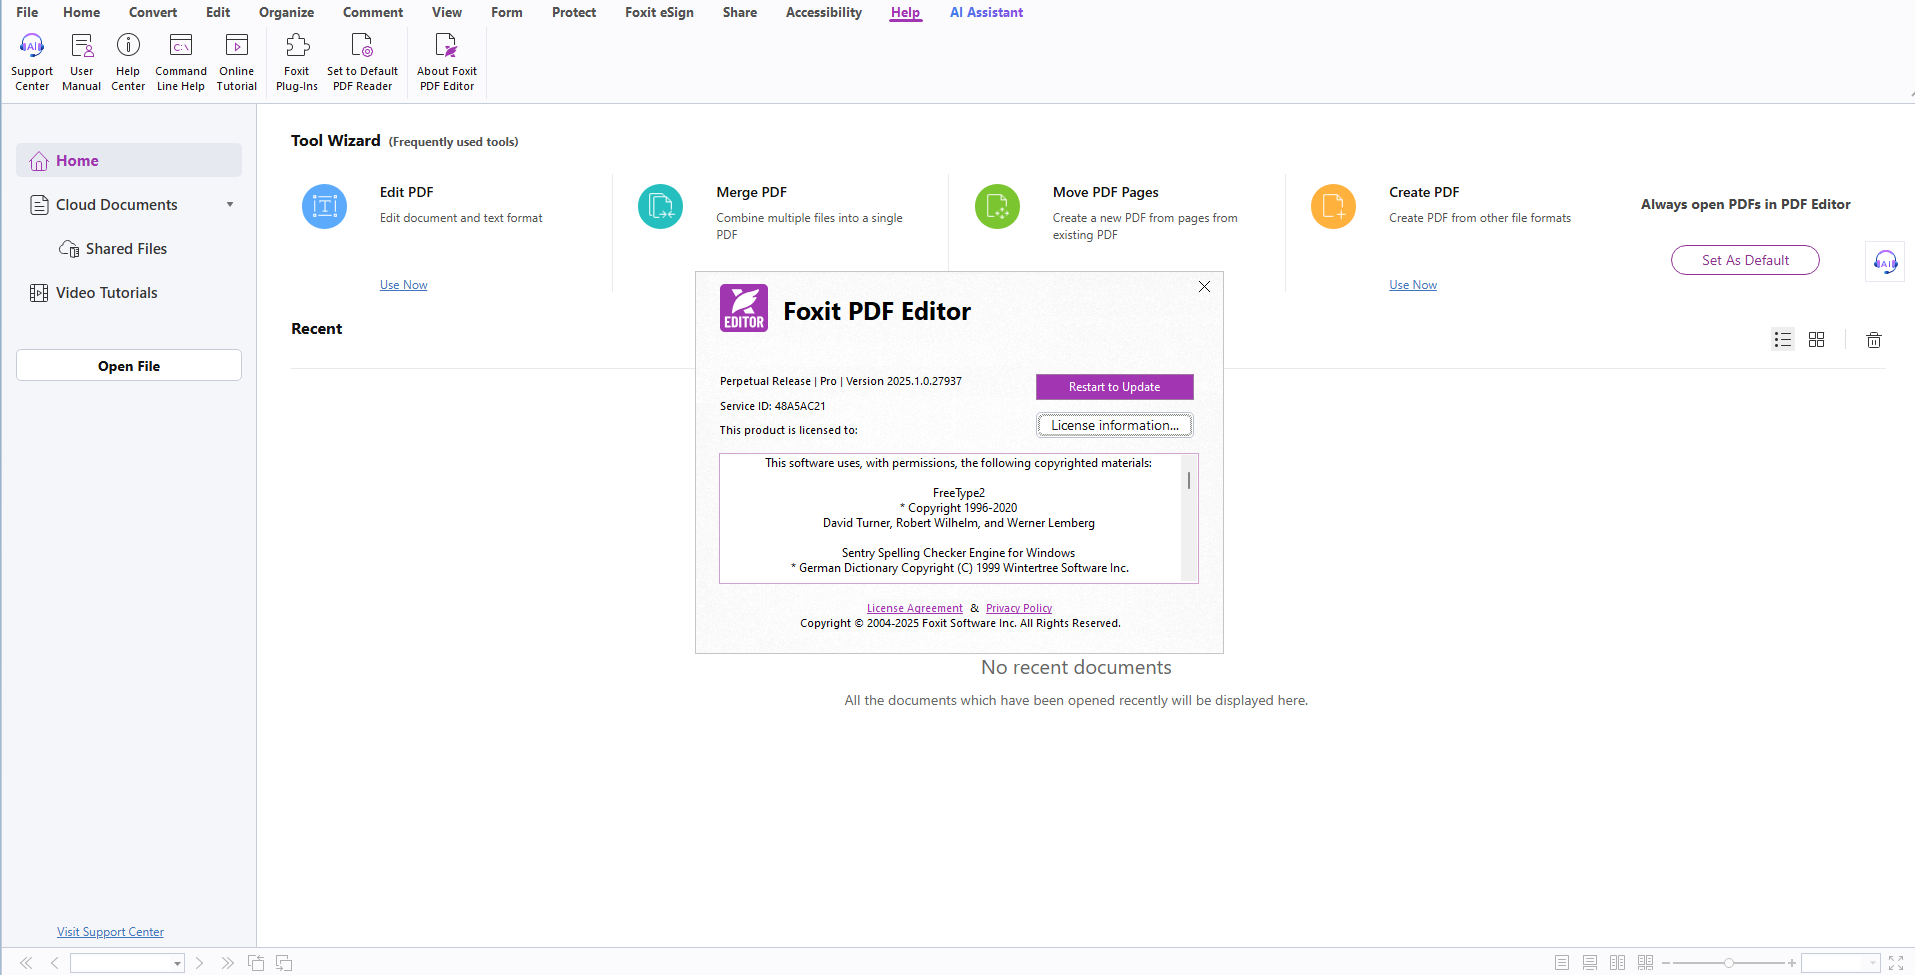Viewport: 1915px width, 975px height.
Task: Click Use Now under Create PDF
Action: [1412, 285]
